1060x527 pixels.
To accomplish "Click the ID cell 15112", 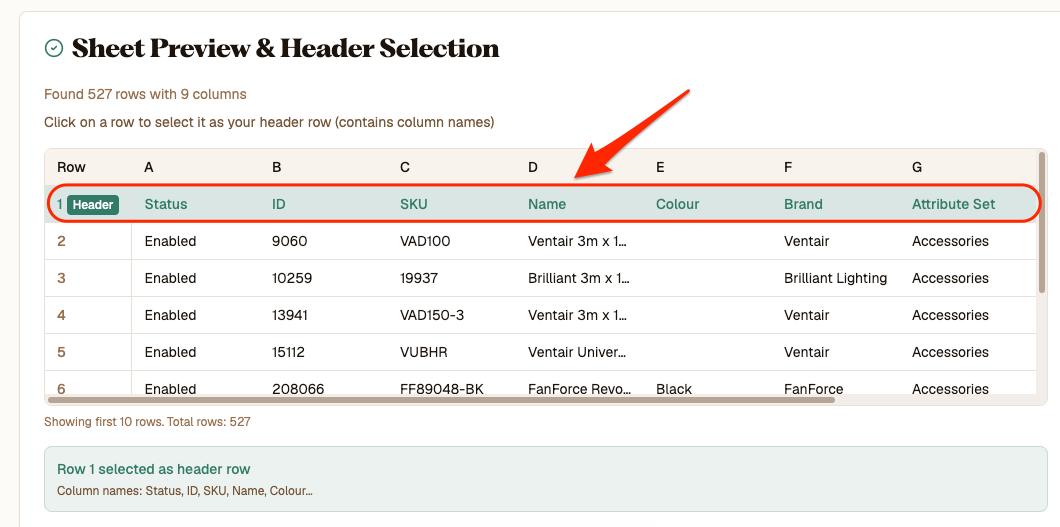I will 288,353.
